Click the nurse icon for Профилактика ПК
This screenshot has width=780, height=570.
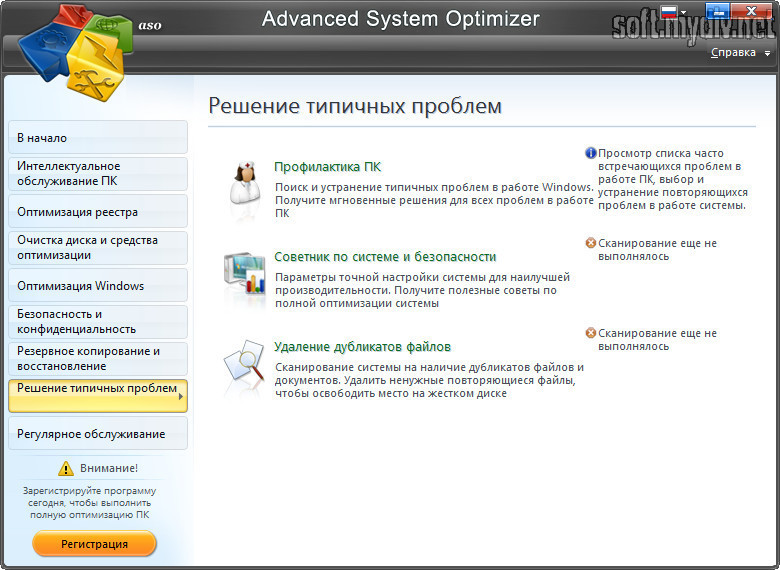245,182
